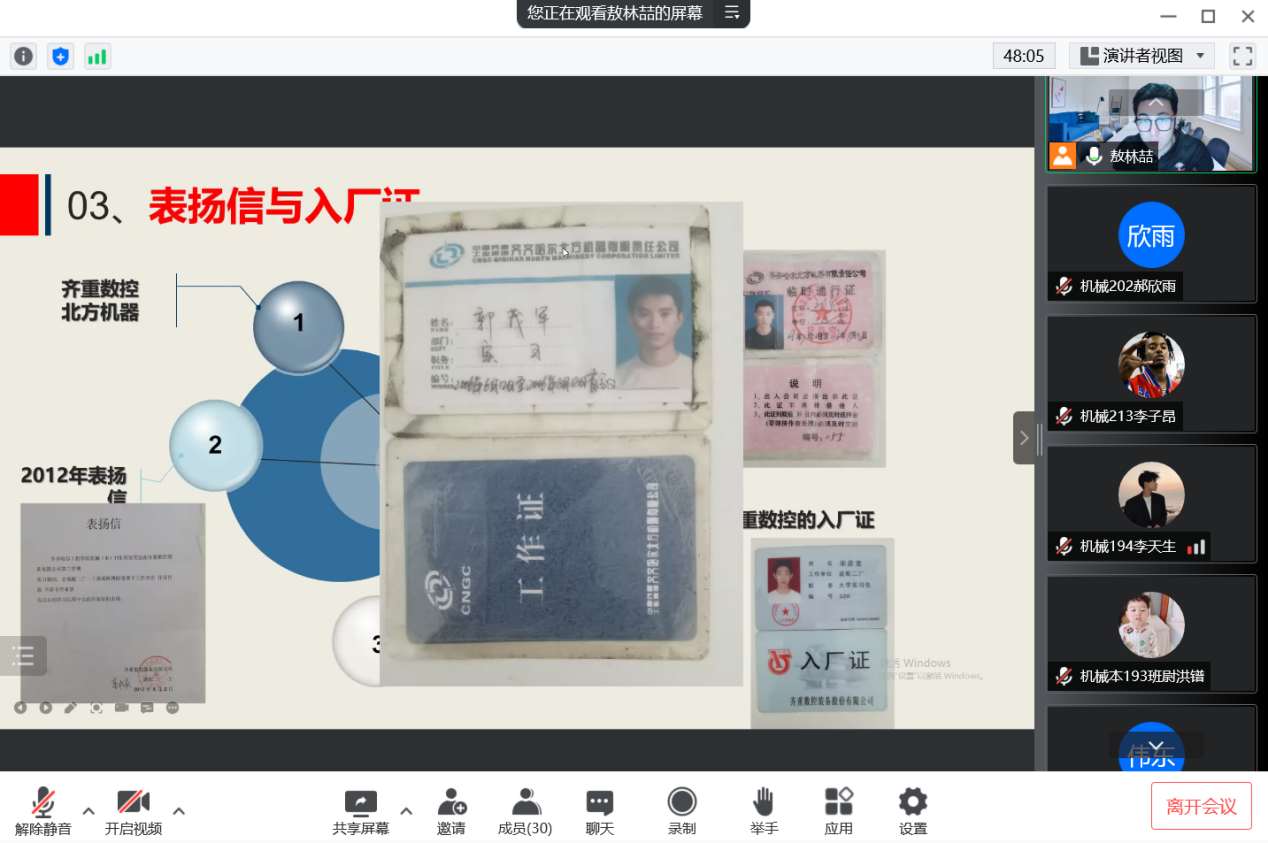Open the screen-viewing options menu at top
The width and height of the screenshot is (1268, 843).
[x=732, y=13]
